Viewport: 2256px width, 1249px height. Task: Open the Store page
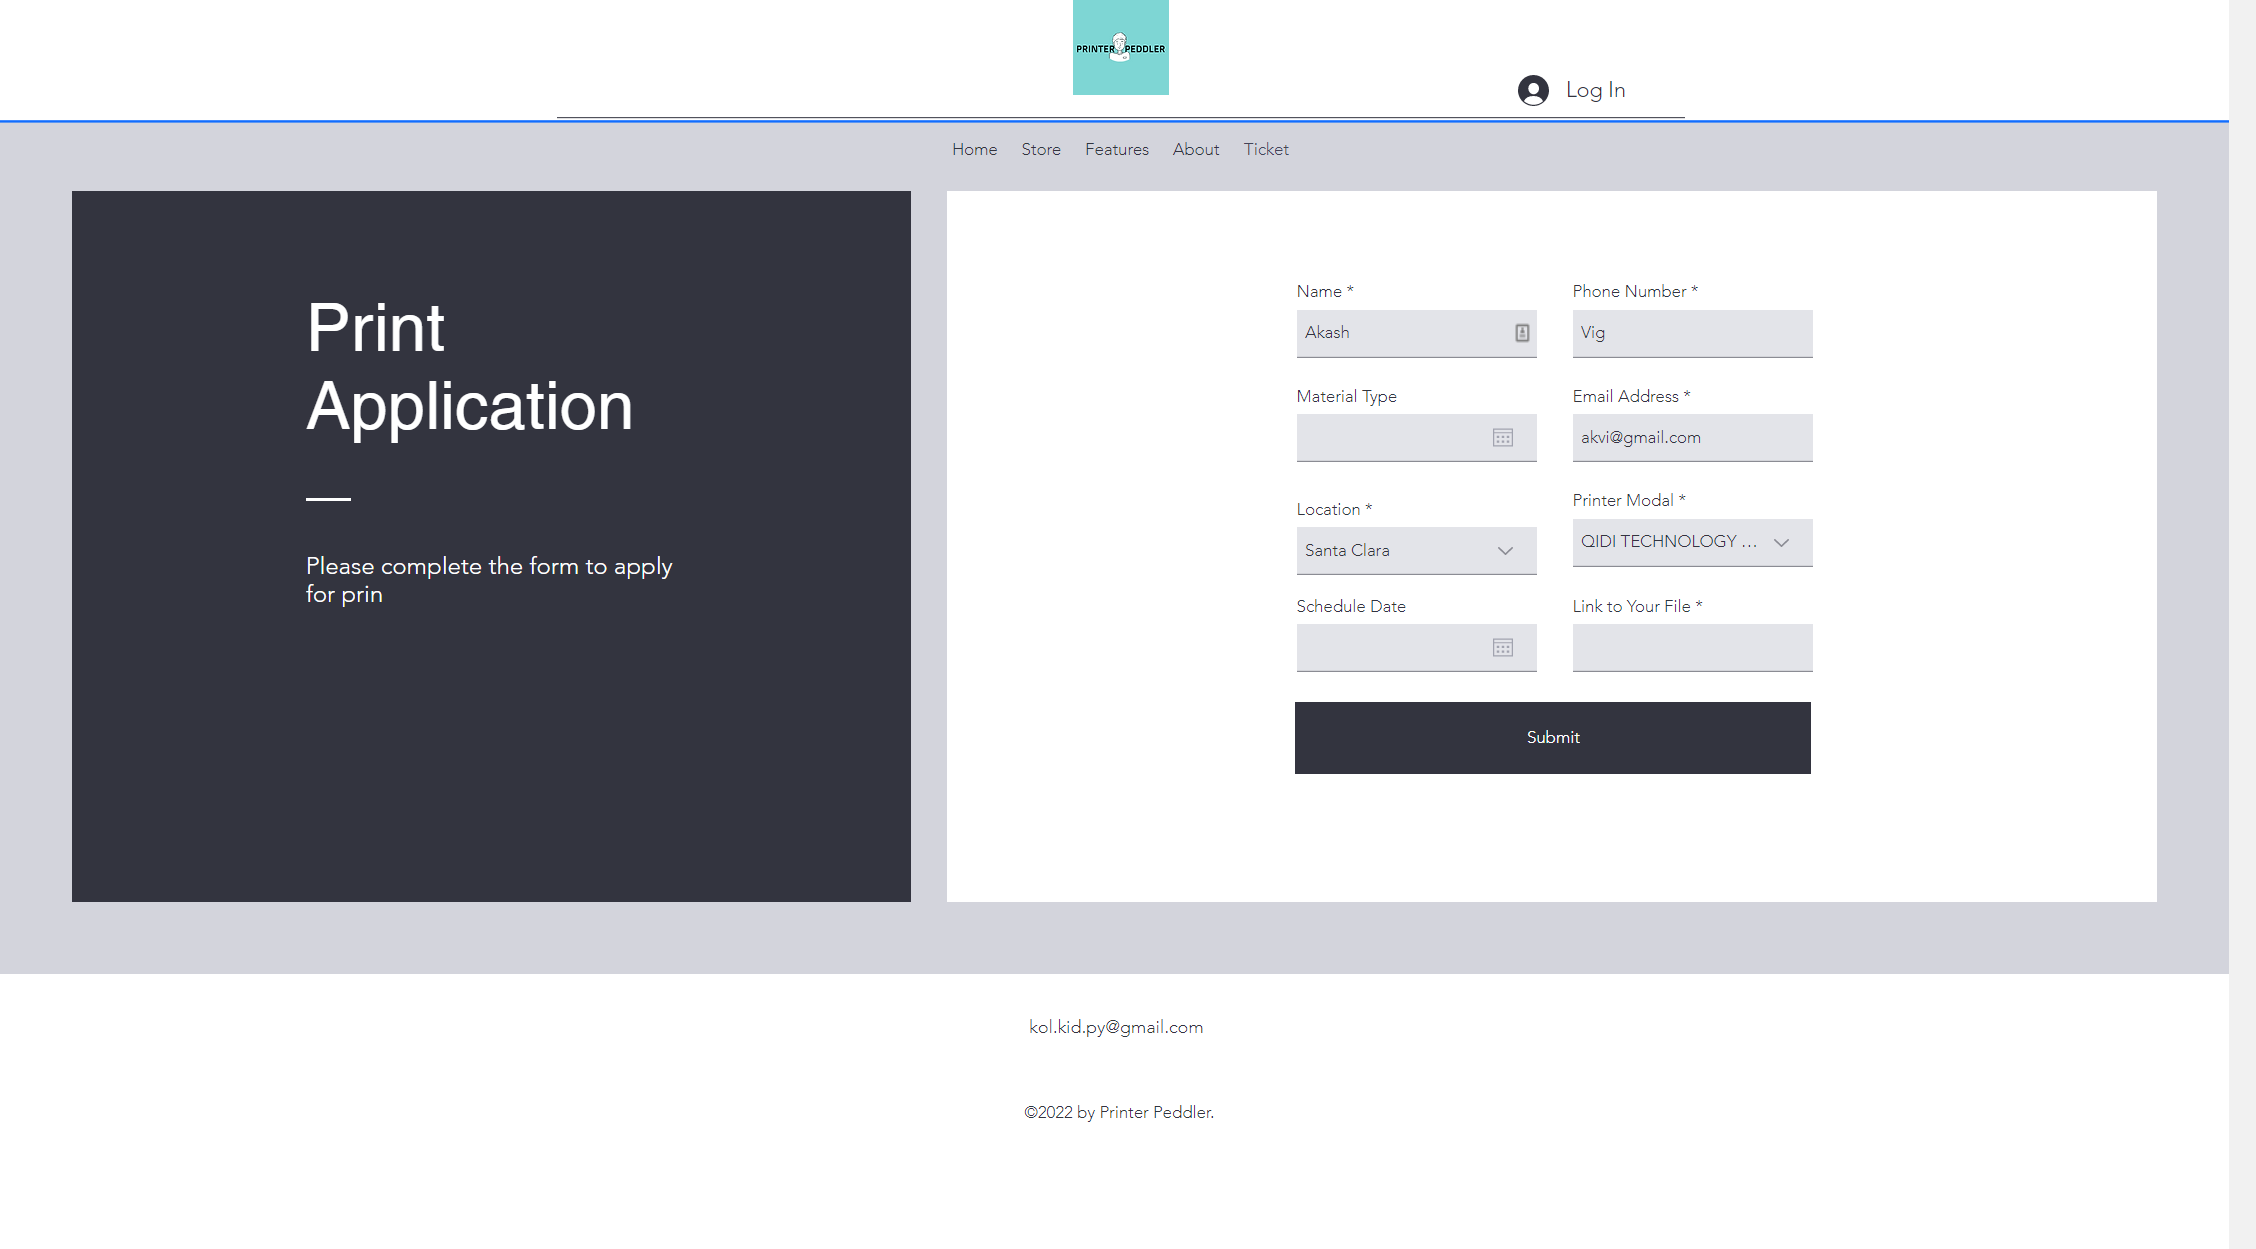coord(1040,149)
